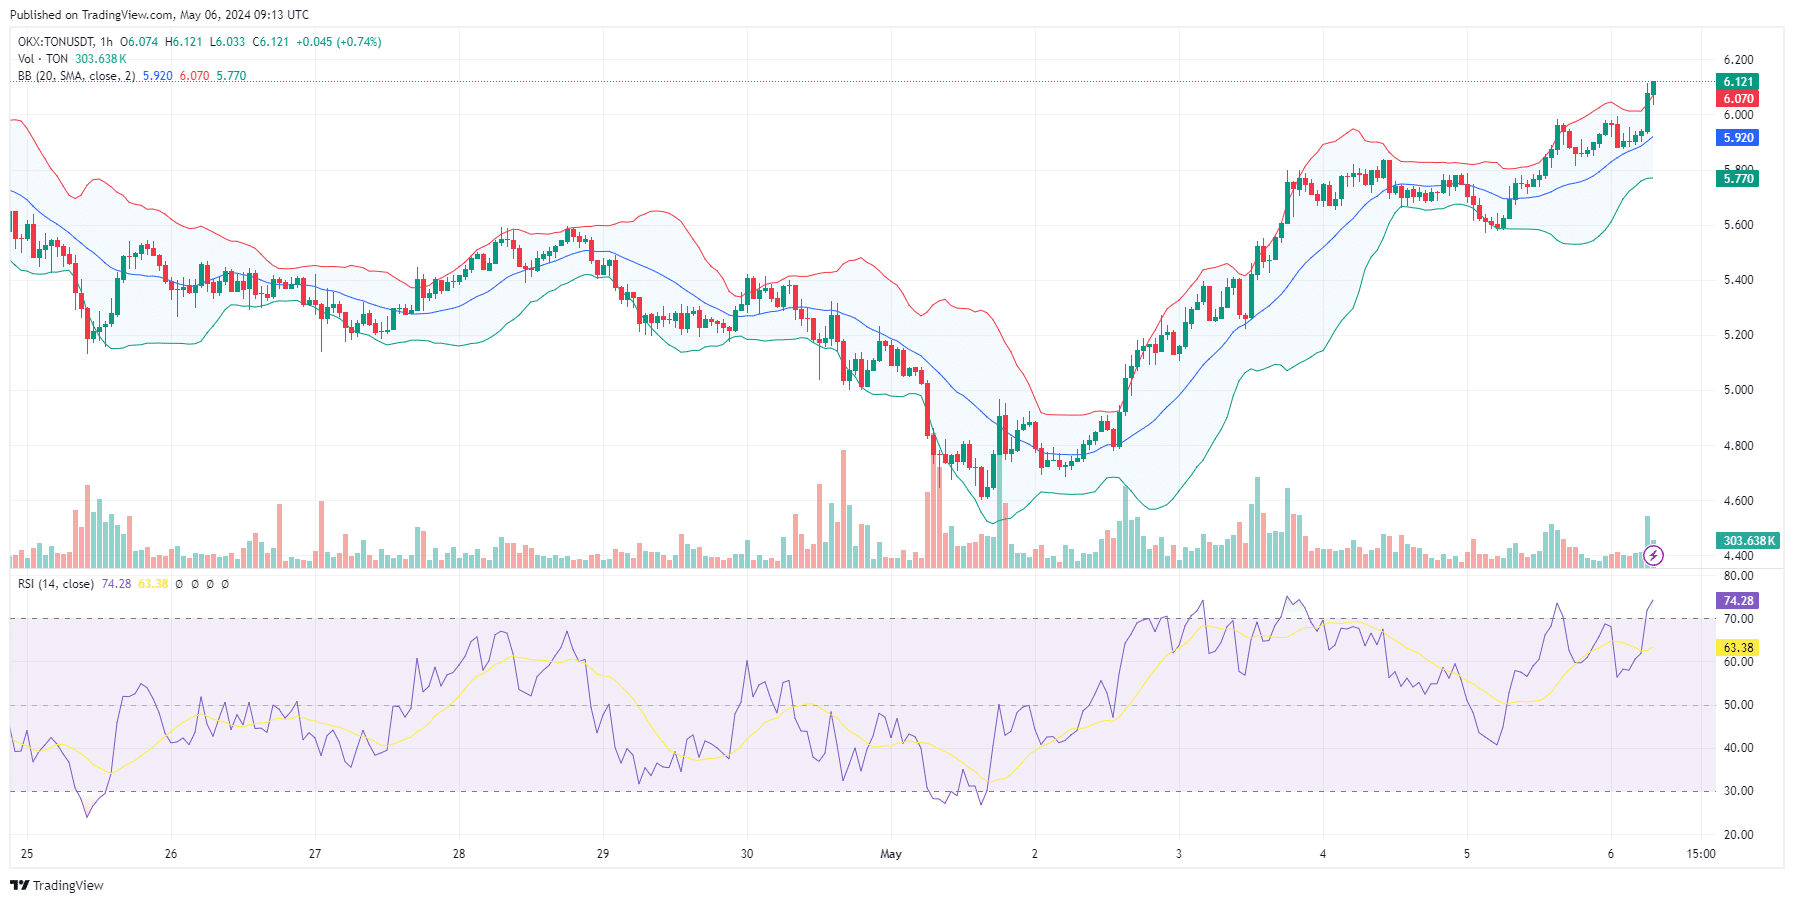Click the 4.600 price axis label
This screenshot has width=1794, height=903.
(x=1738, y=501)
